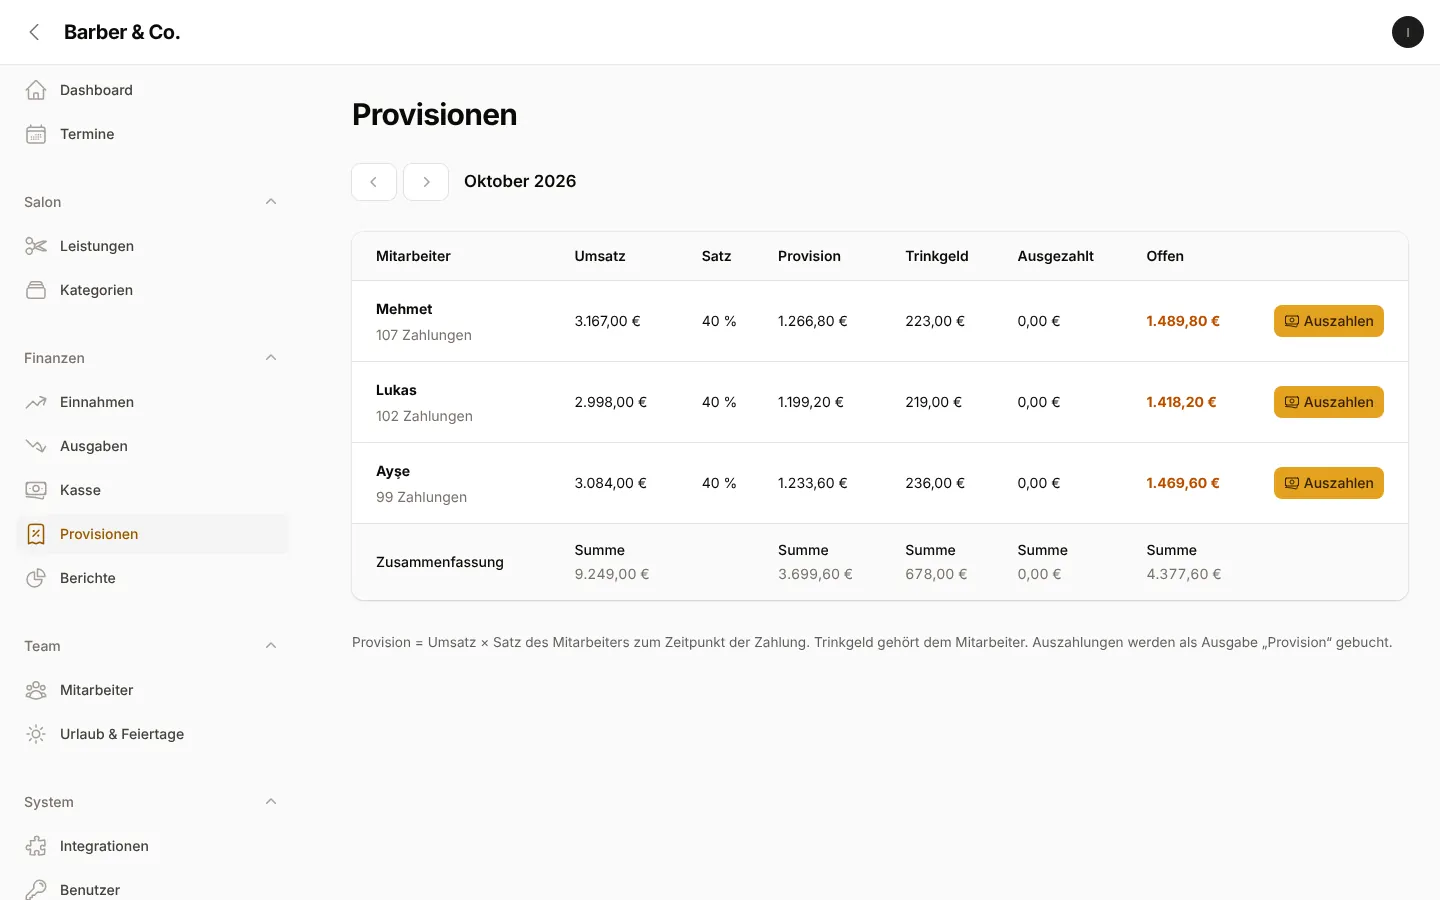This screenshot has width=1440, height=900.
Task: Collapse the Salon section
Action: (271, 202)
